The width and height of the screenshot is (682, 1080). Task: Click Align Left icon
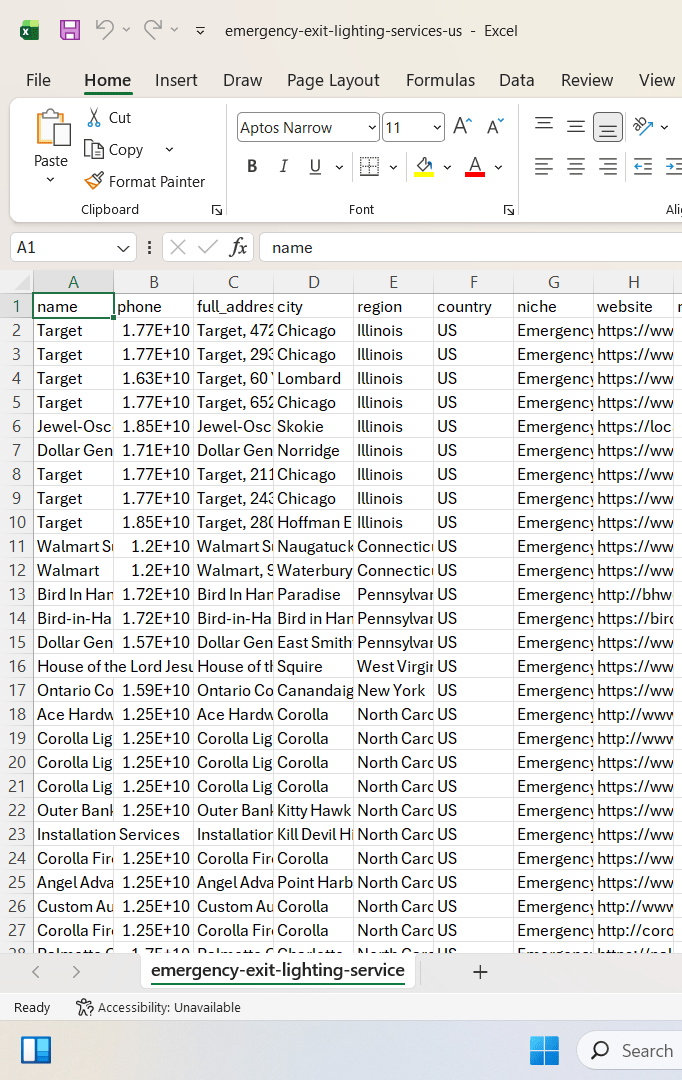click(x=544, y=167)
